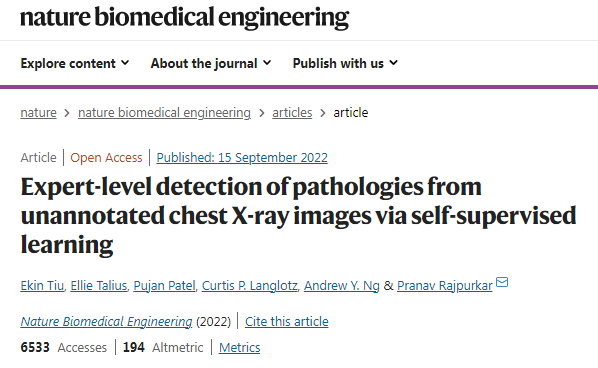Go to the nature breadcrumb link
The image size is (598, 368).
tap(39, 113)
